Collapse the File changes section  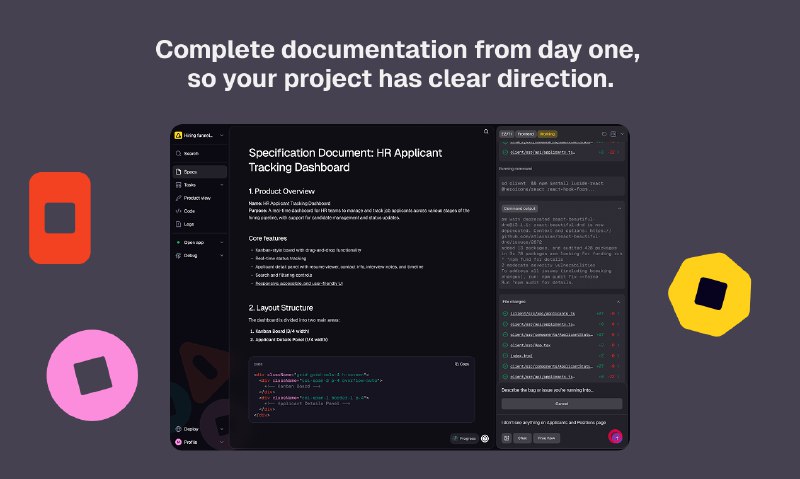tap(618, 300)
